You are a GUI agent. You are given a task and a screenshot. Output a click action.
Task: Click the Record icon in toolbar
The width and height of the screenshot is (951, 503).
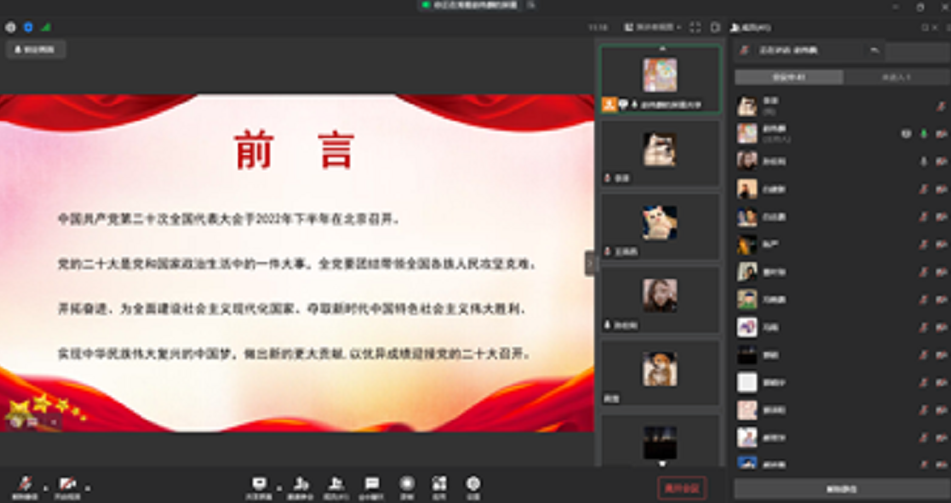pos(407,486)
